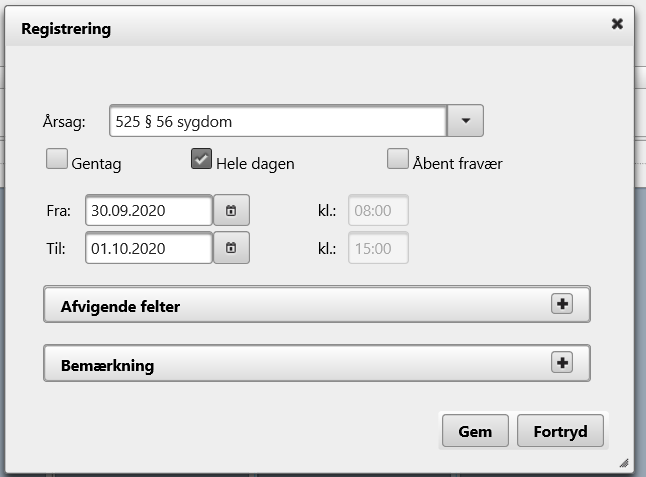Open calendar picker for Fra date

coord(231,211)
